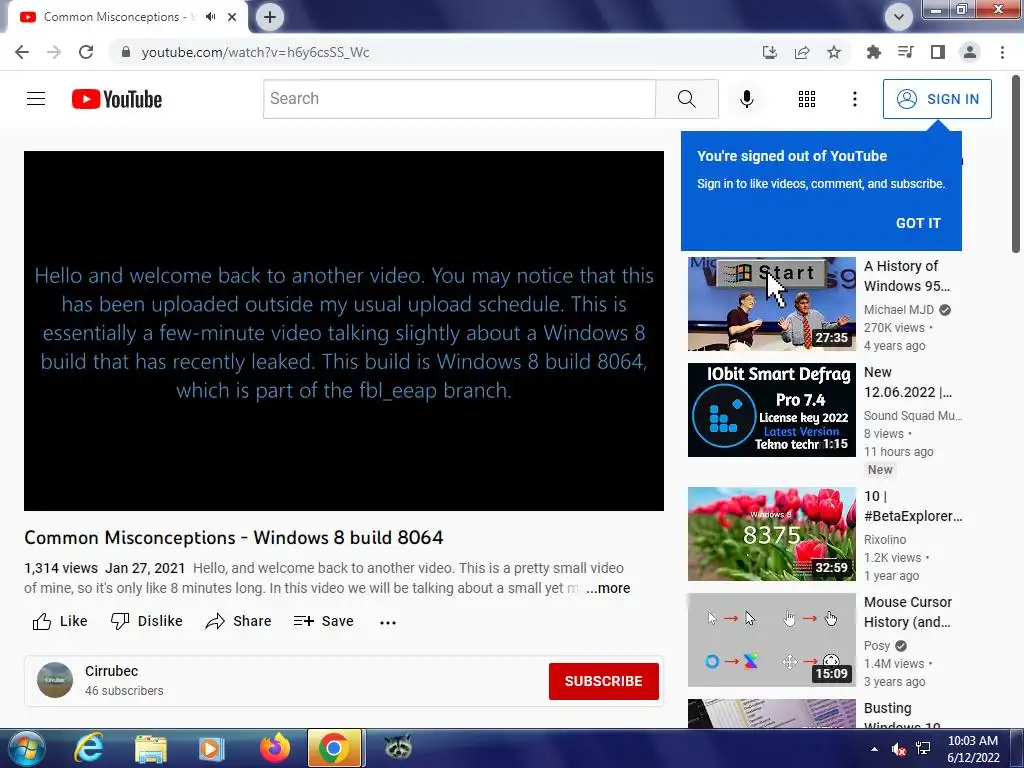1024x768 pixels.
Task: Launch Firefox from the taskbar
Action: click(x=274, y=748)
